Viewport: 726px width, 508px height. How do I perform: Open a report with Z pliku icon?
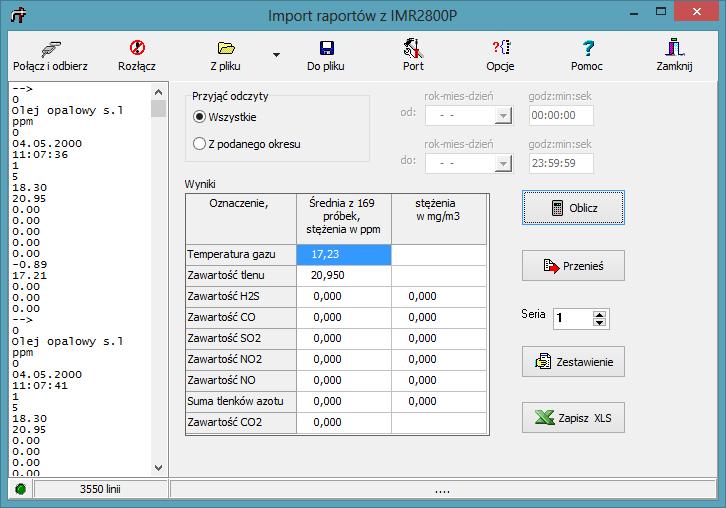[226, 48]
